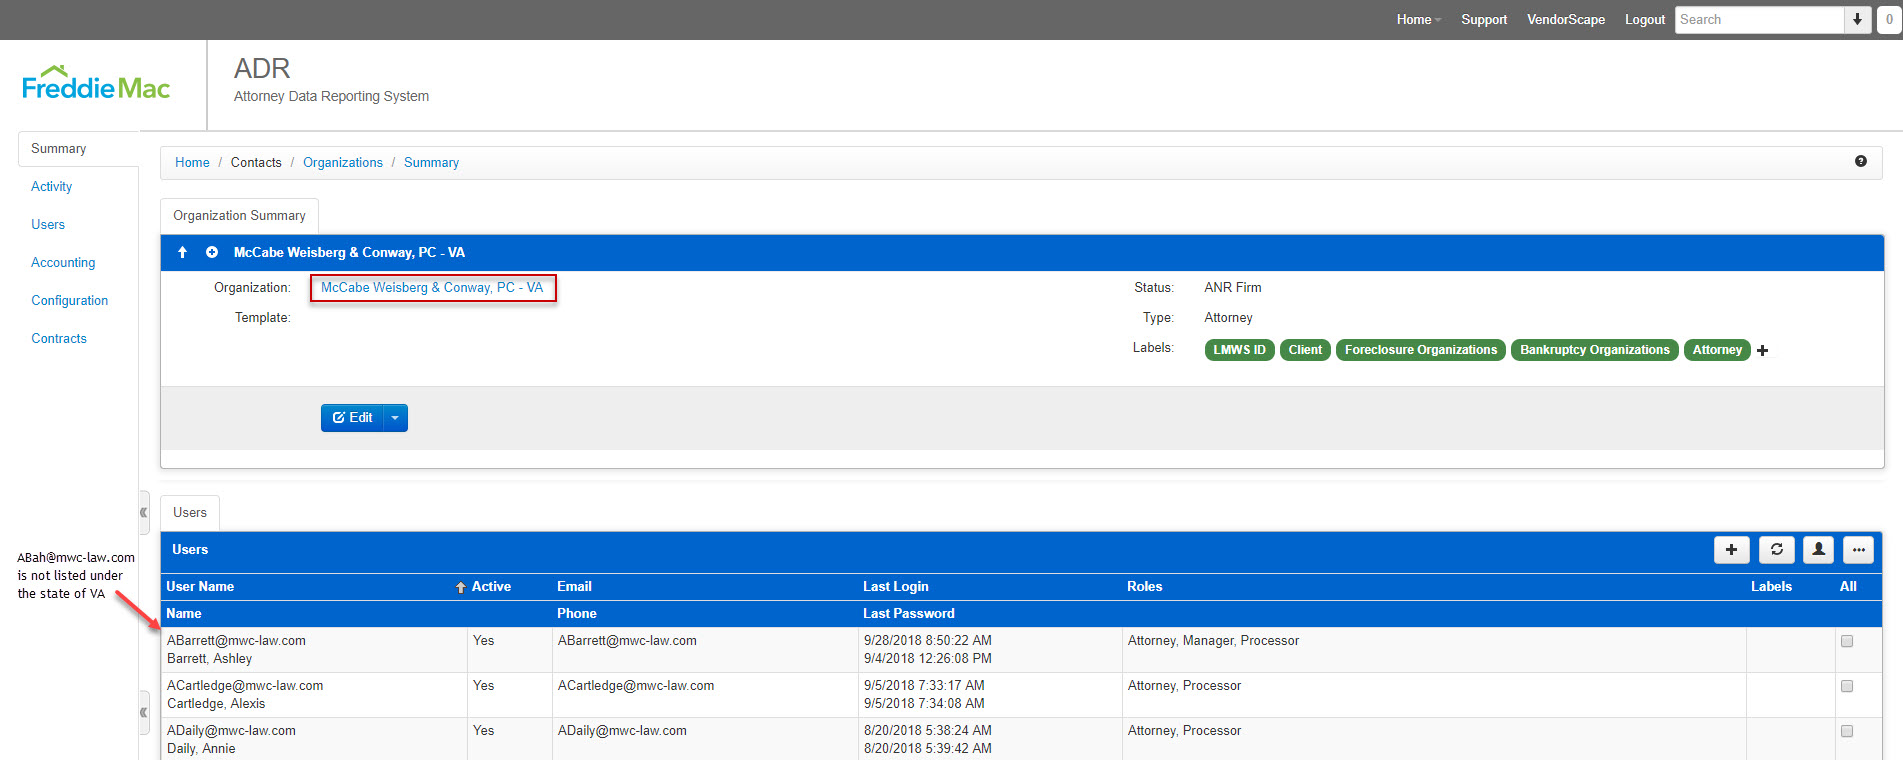1903x760 pixels.
Task: Open VendorScape in top navigation
Action: coord(1566,20)
